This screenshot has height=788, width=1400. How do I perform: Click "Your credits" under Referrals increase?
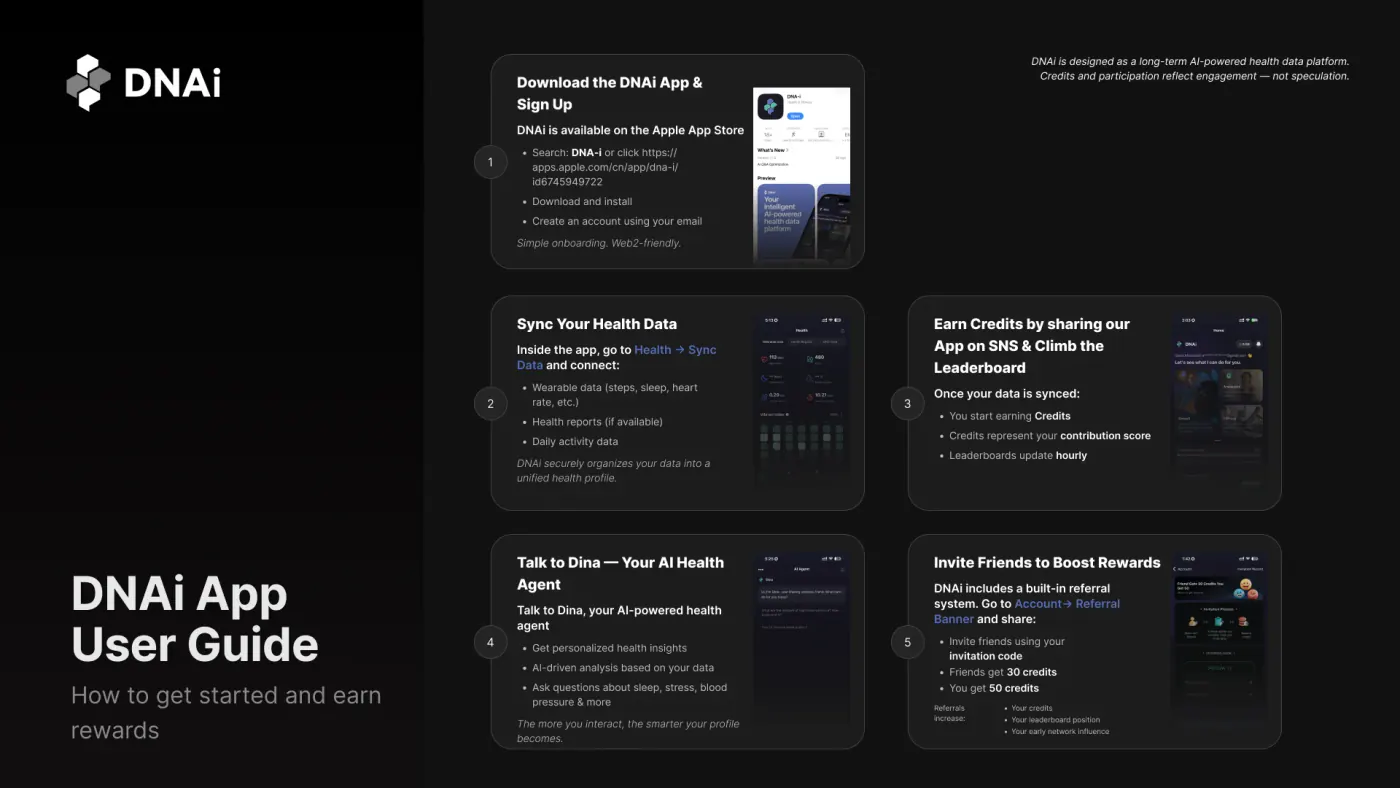(1032, 708)
